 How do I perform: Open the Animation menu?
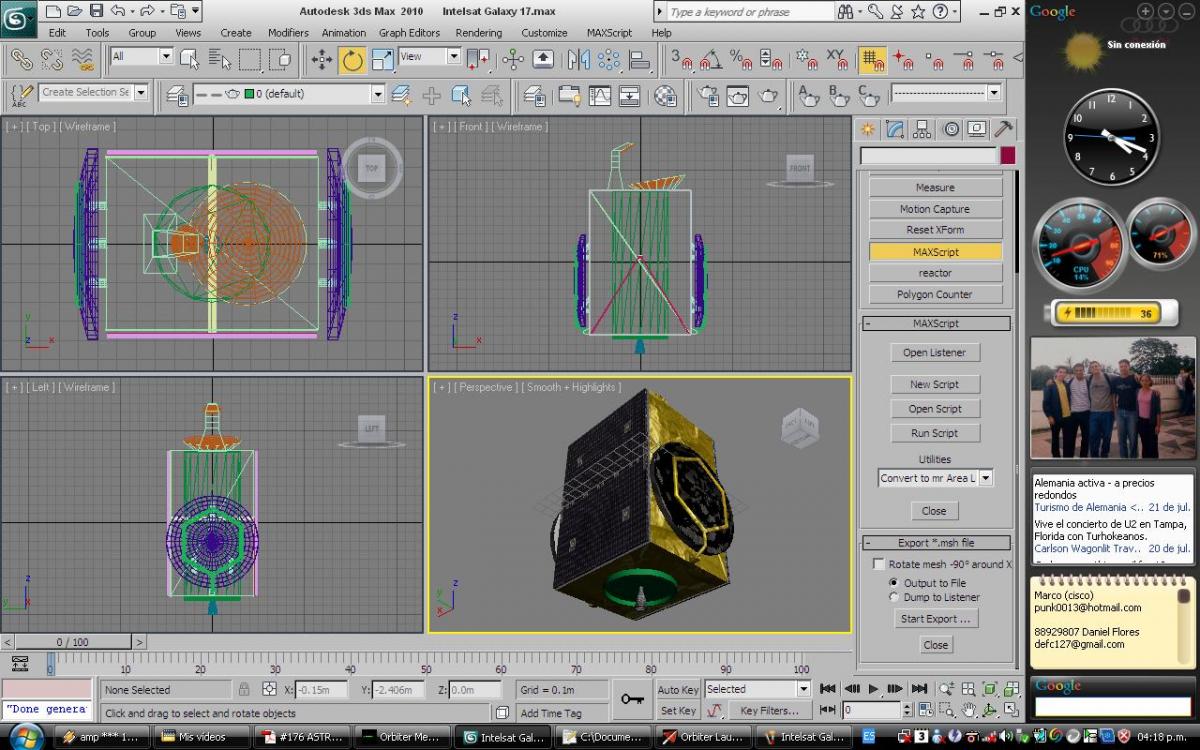click(x=344, y=33)
